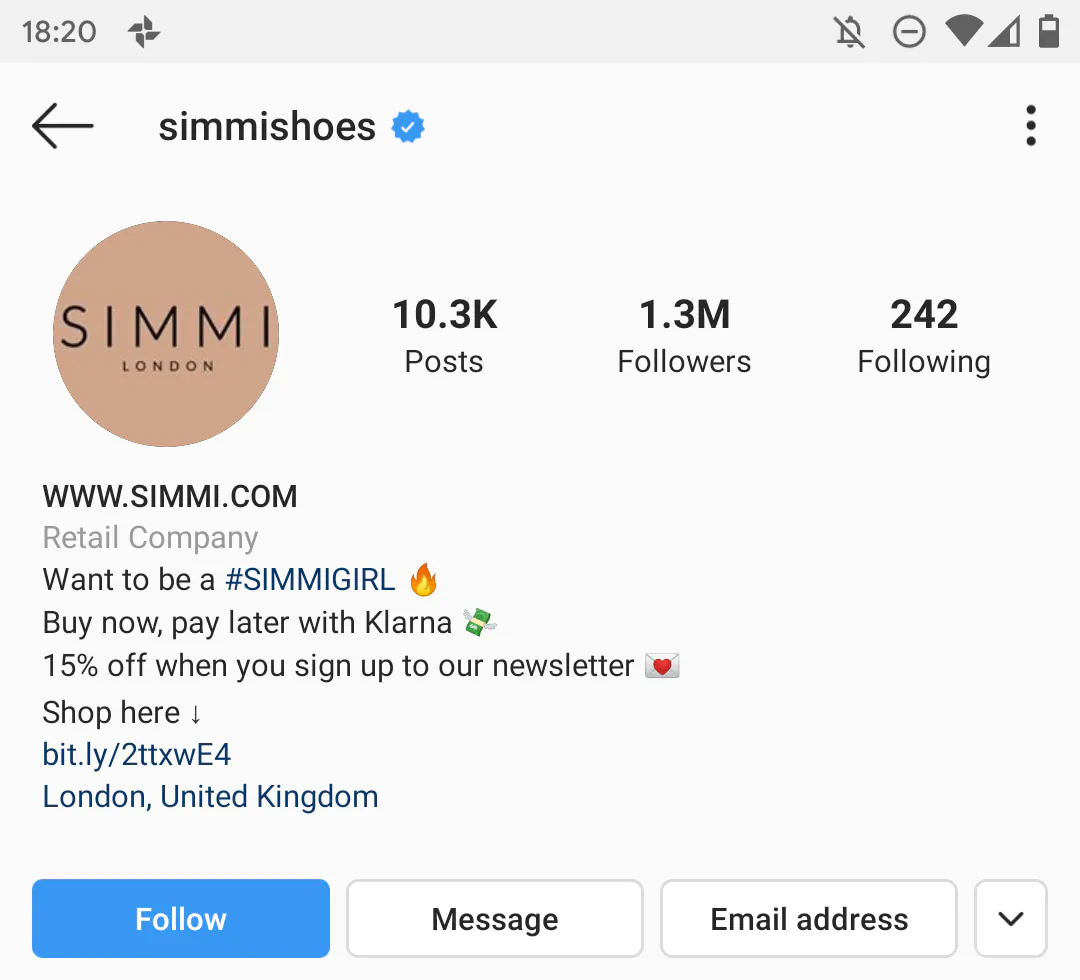Tap the Wi-Fi signal status icon
This screenshot has width=1080, height=980.
tap(964, 32)
